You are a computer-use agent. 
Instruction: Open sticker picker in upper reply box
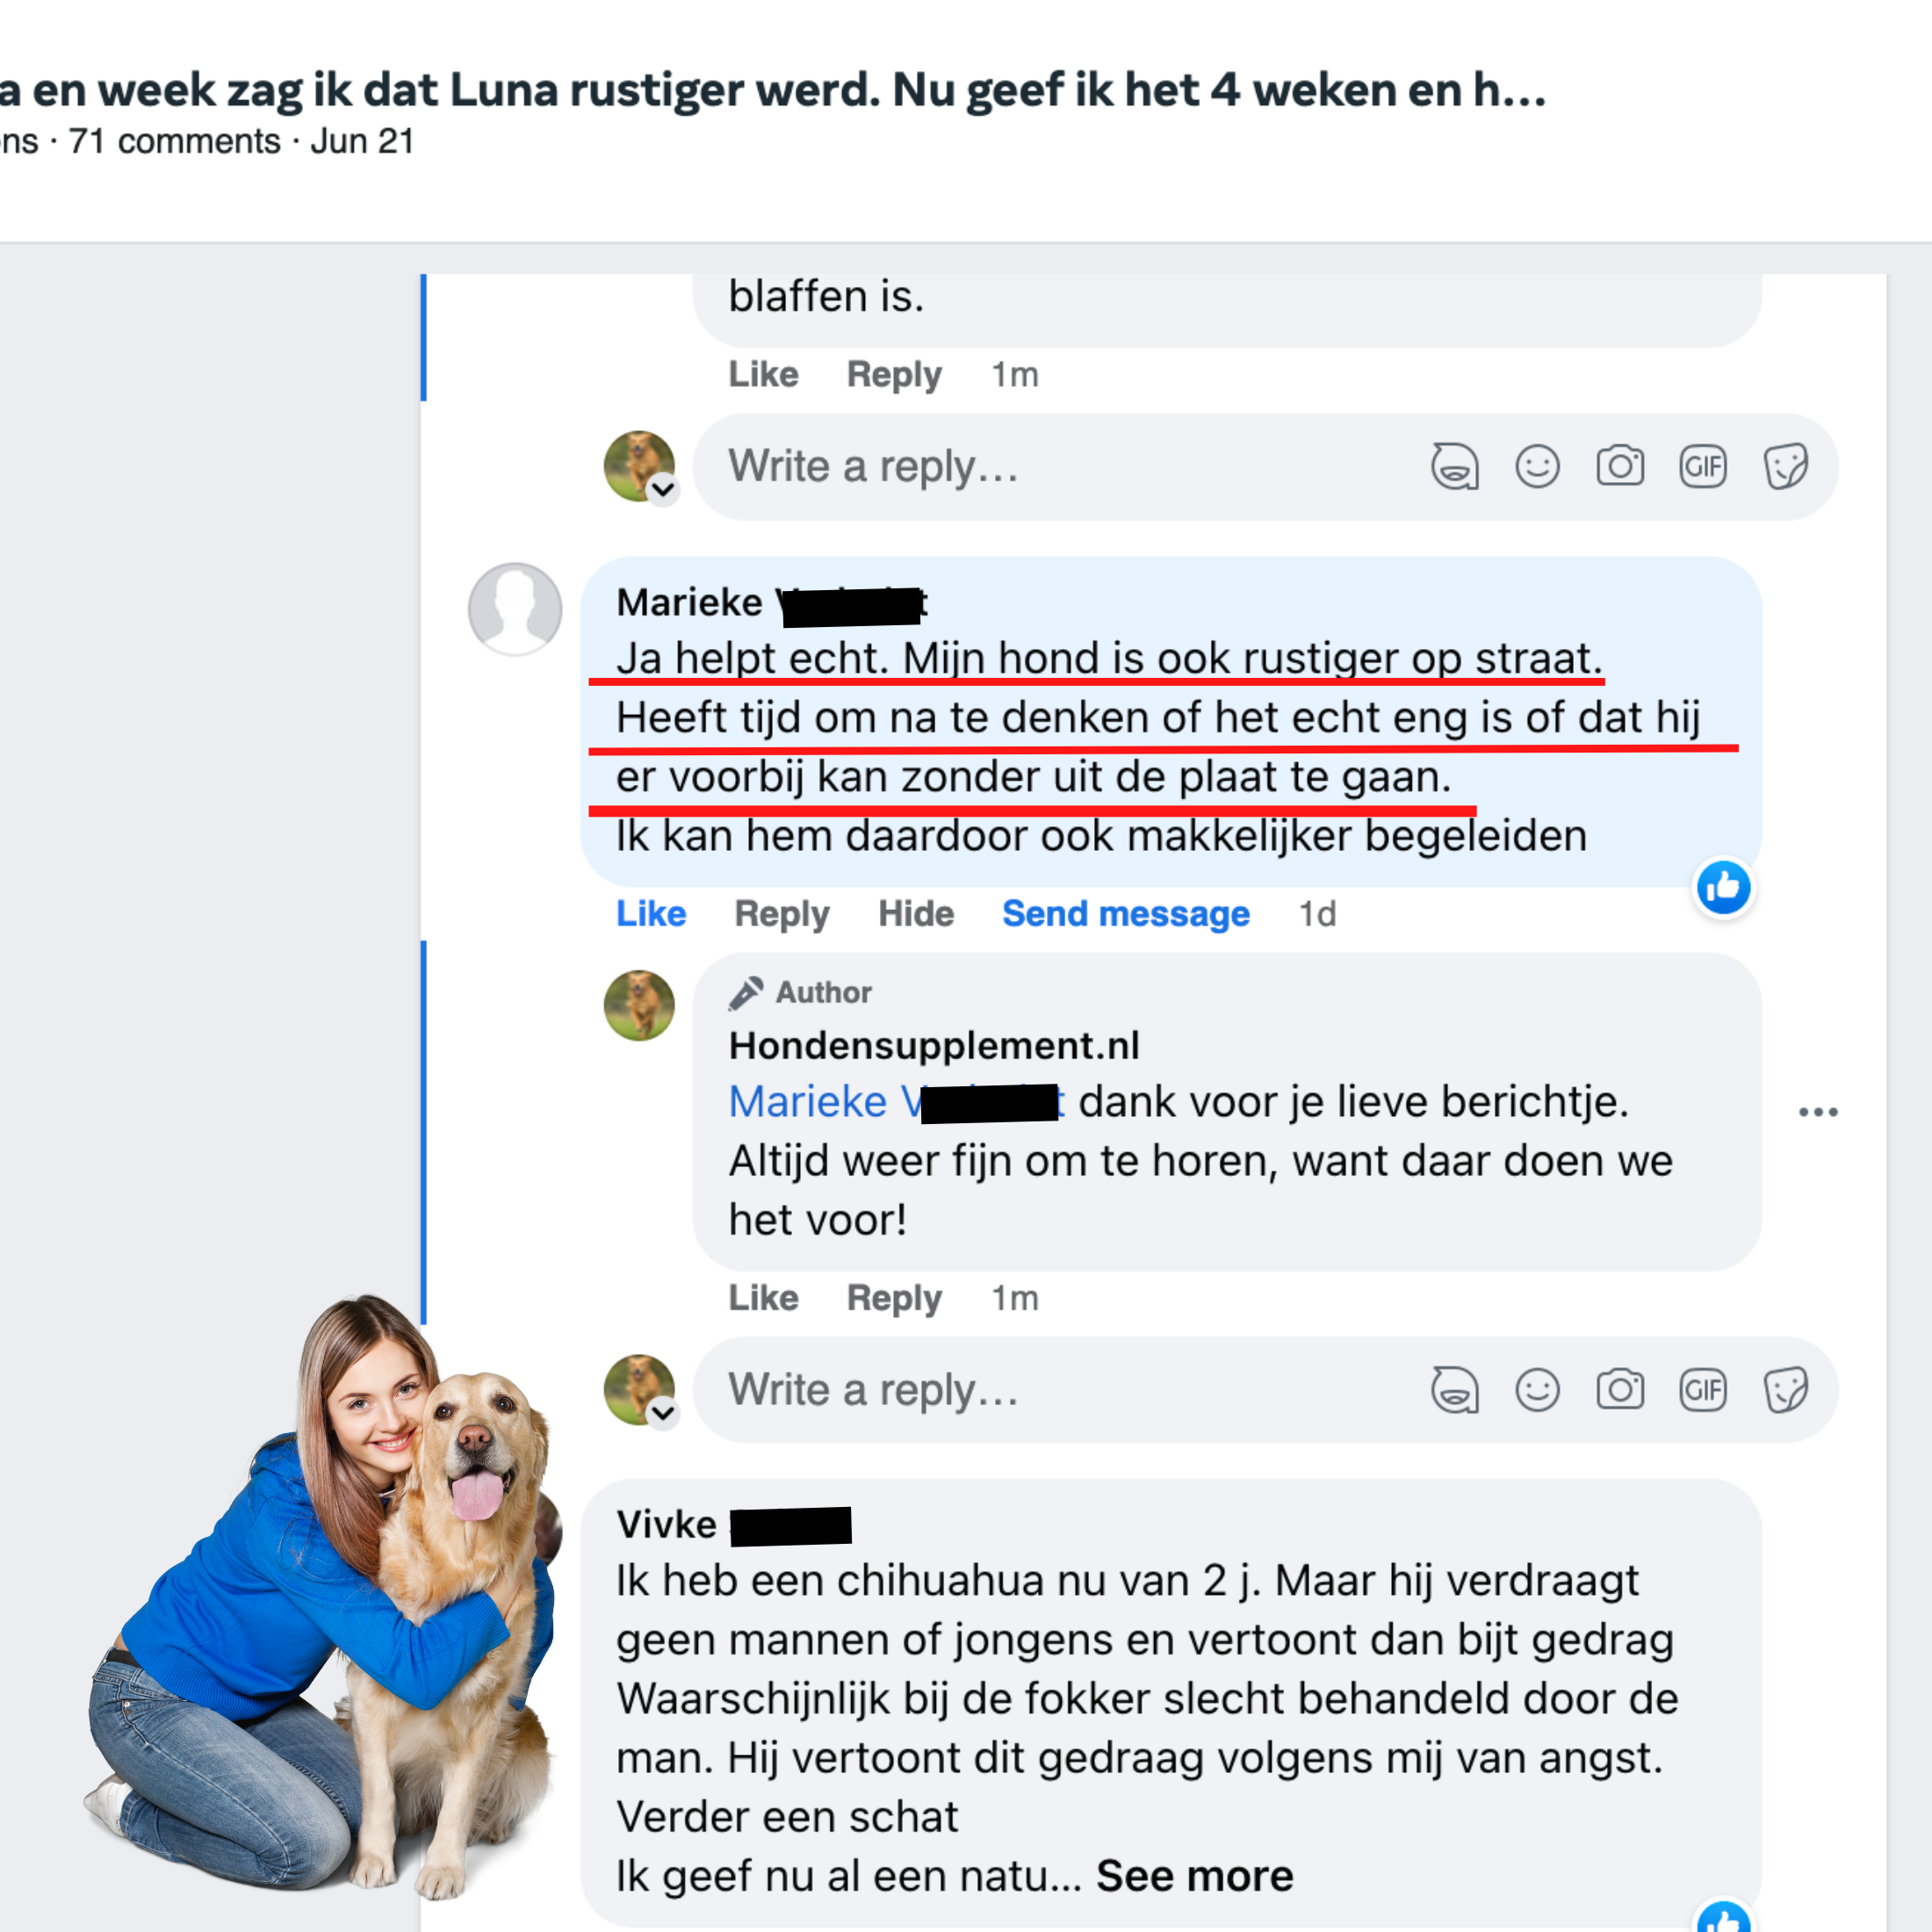coord(1785,467)
